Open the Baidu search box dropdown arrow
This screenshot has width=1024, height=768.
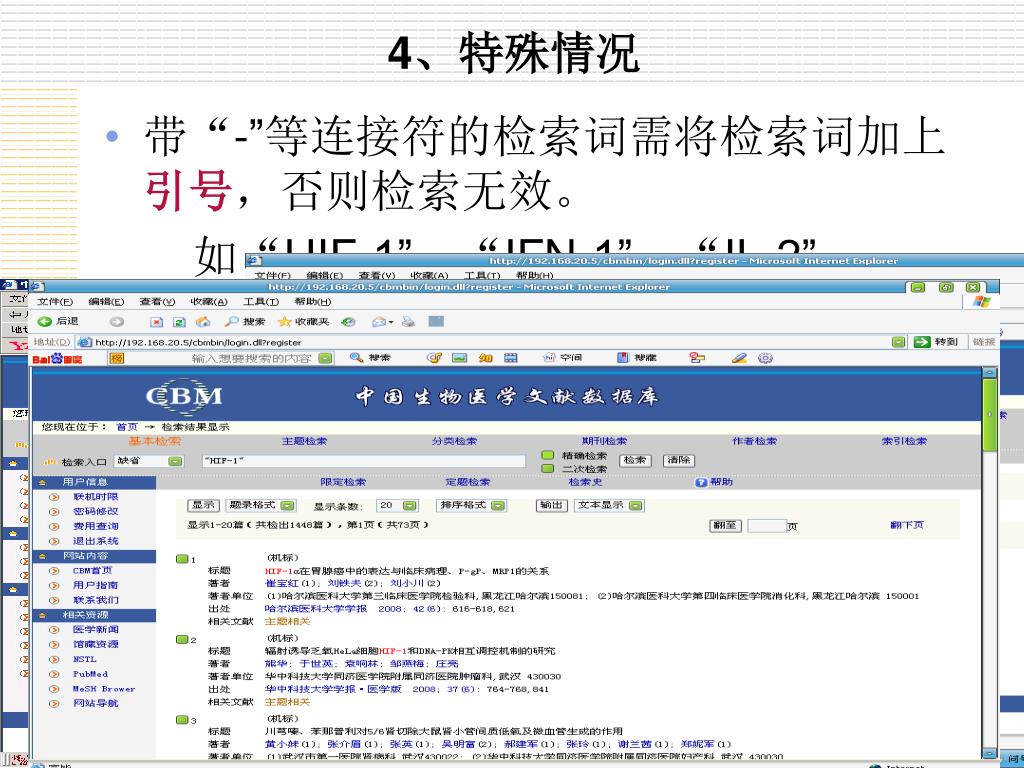[x=325, y=358]
